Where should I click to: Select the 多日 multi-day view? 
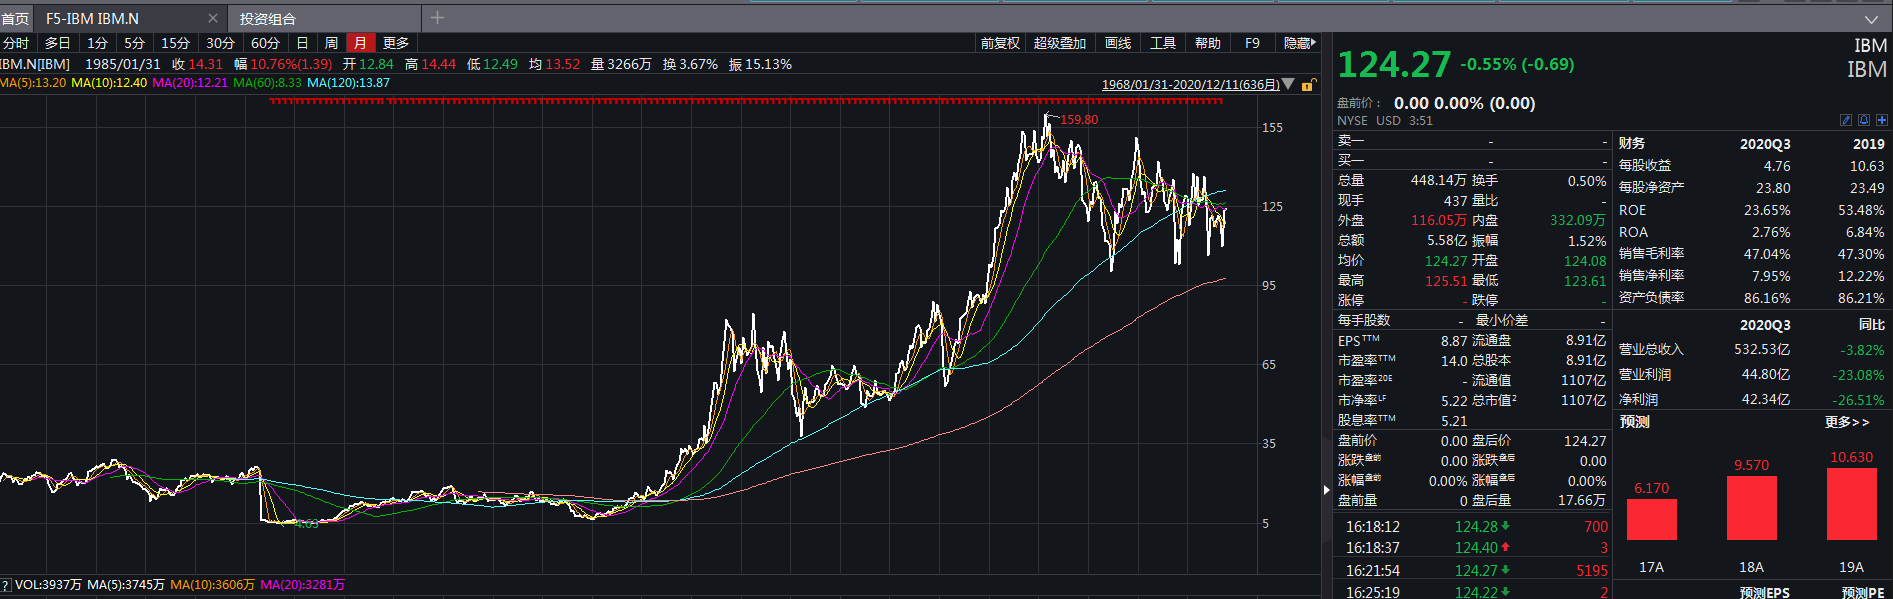58,43
